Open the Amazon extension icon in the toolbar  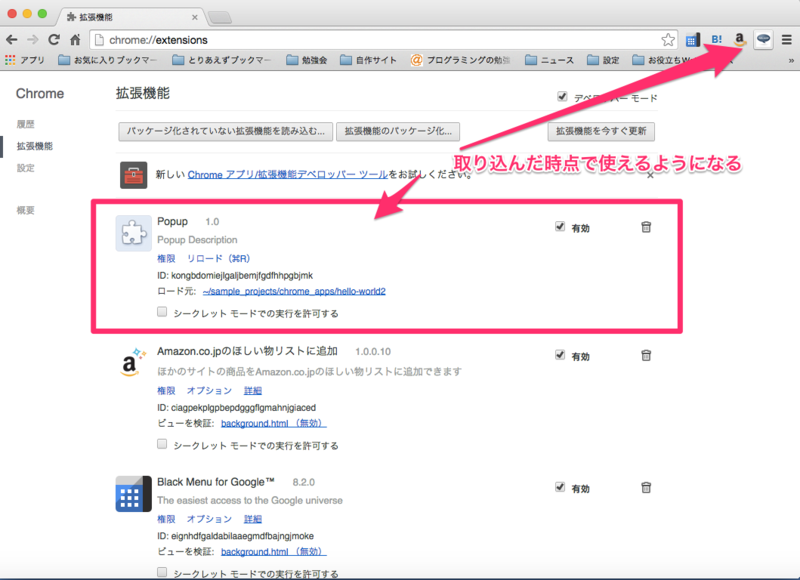(x=738, y=39)
